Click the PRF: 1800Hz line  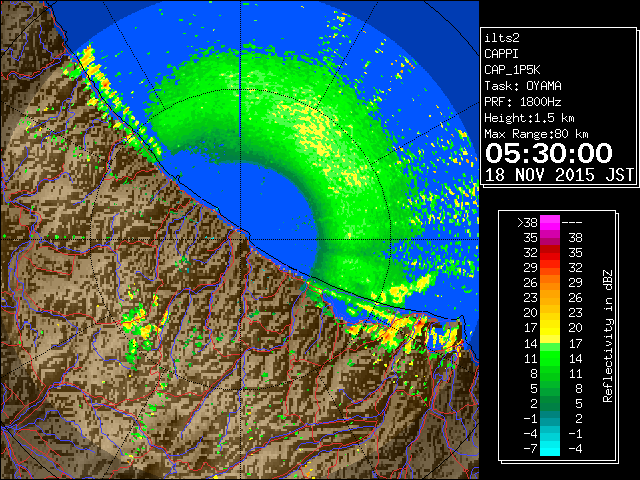point(523,102)
